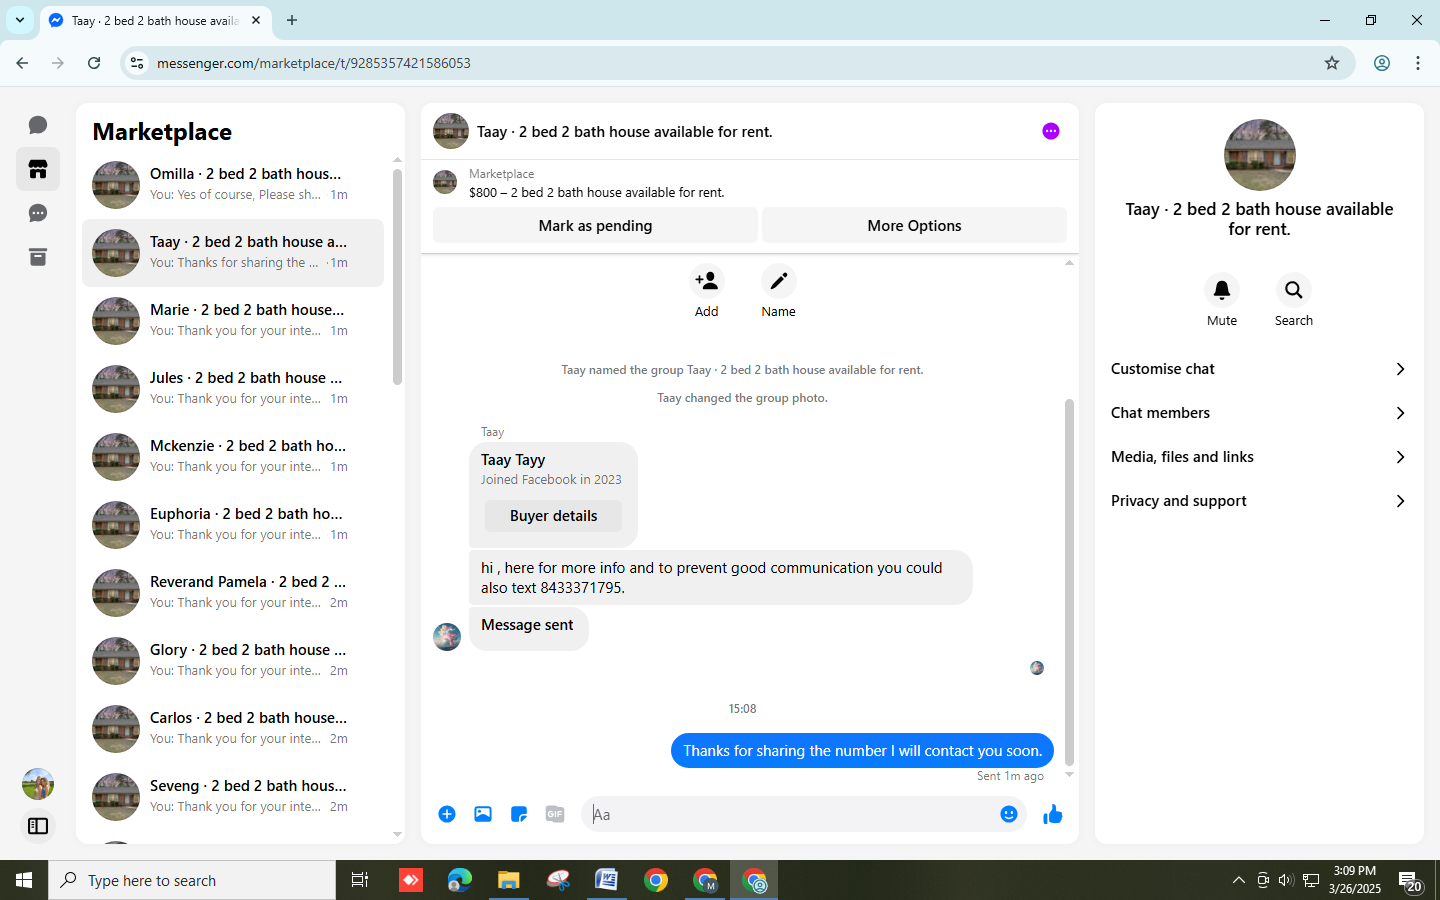Click the profile avatar in the left sidebar
The height and width of the screenshot is (900, 1440).
pyautogui.click(x=38, y=784)
